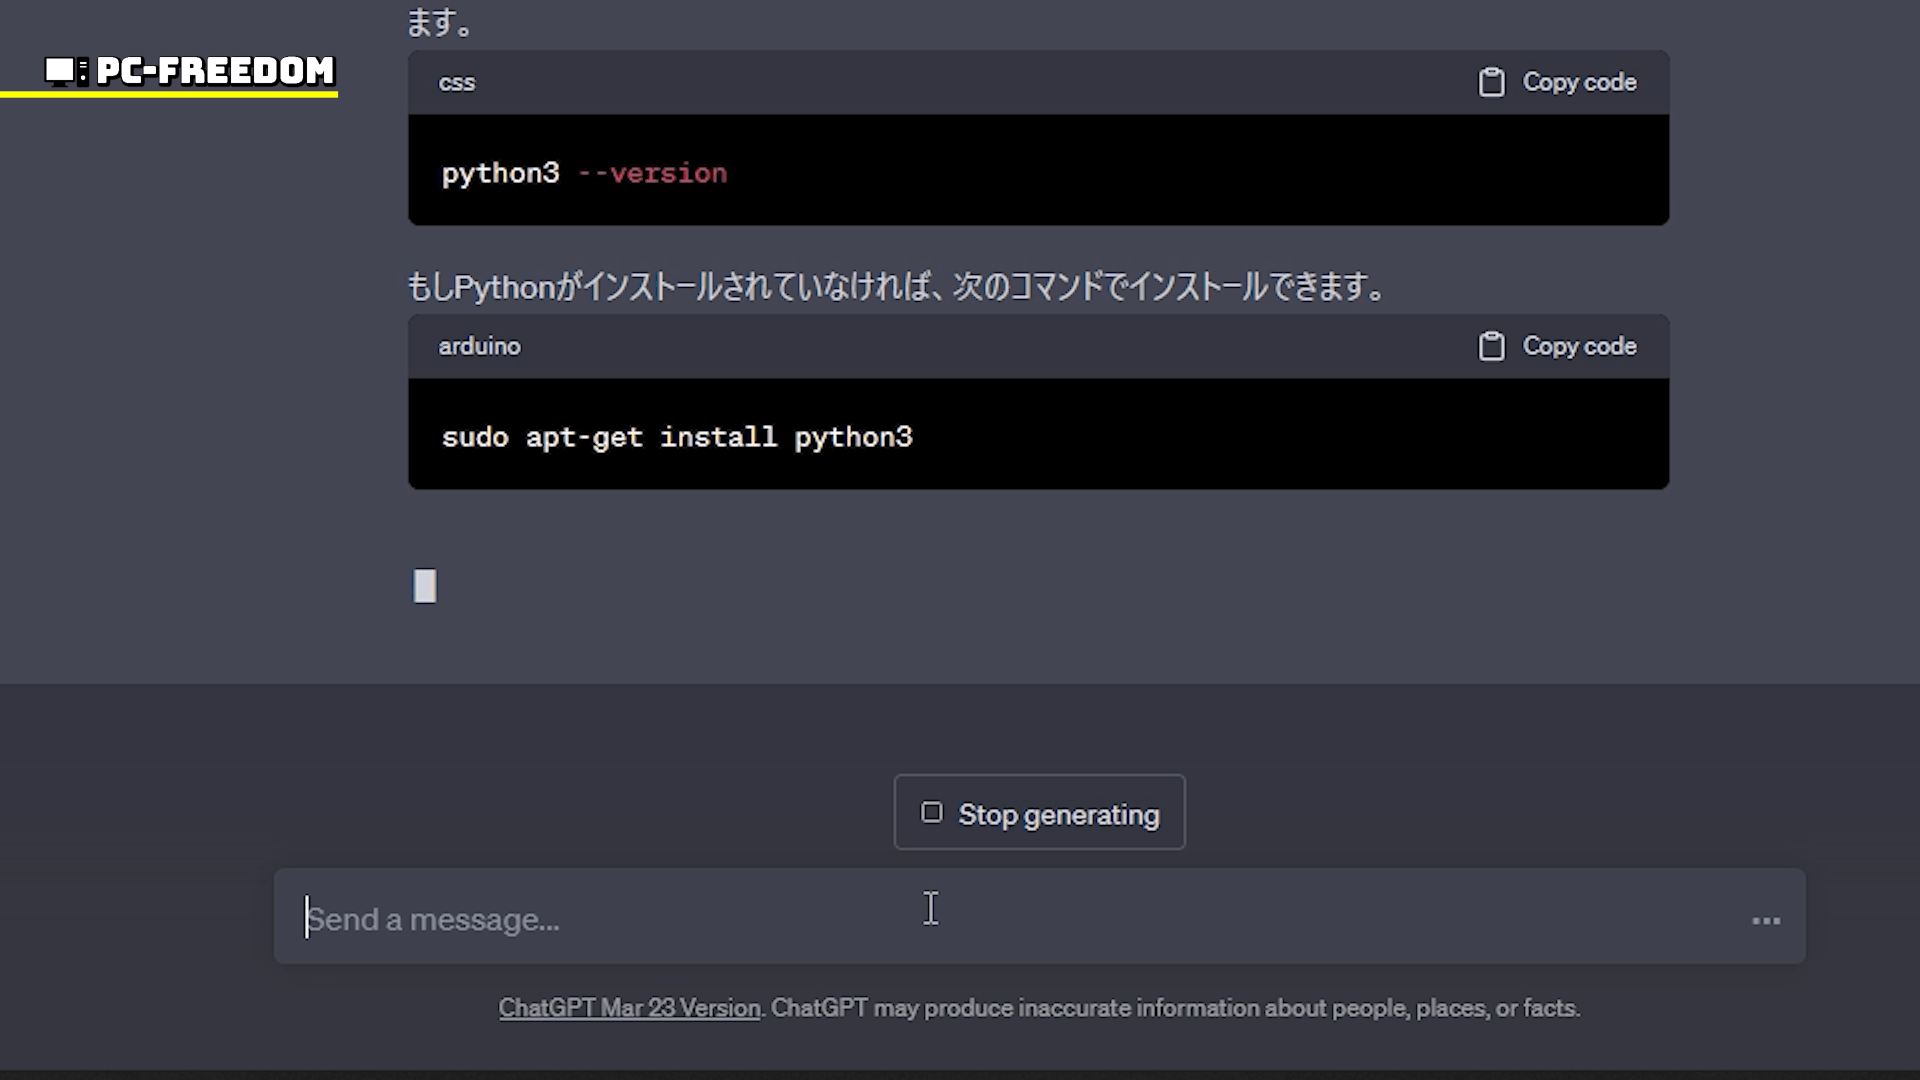Image resolution: width=1920 pixels, height=1080 pixels.
Task: Click the PC-FREEDOM logo text
Action: (x=215, y=71)
